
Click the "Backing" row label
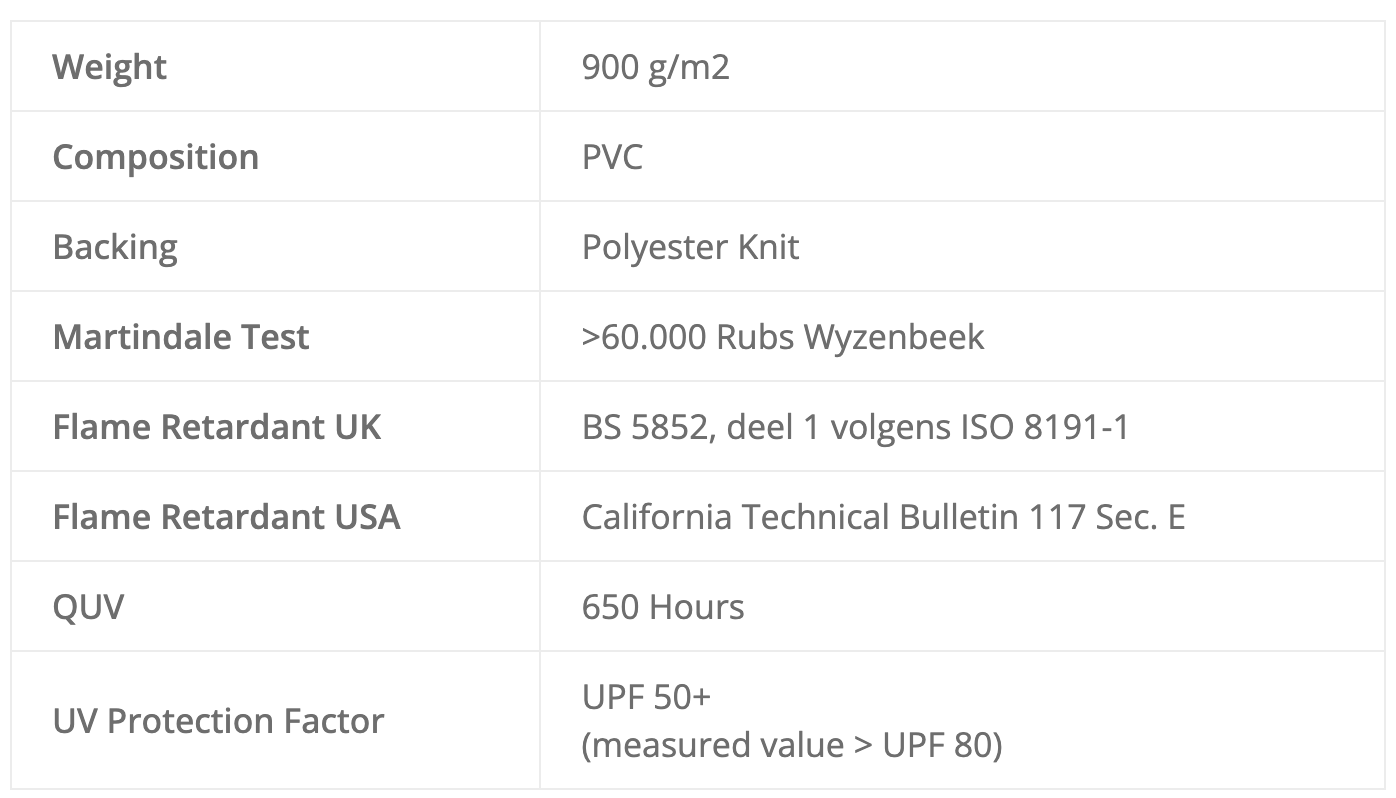tap(115, 247)
